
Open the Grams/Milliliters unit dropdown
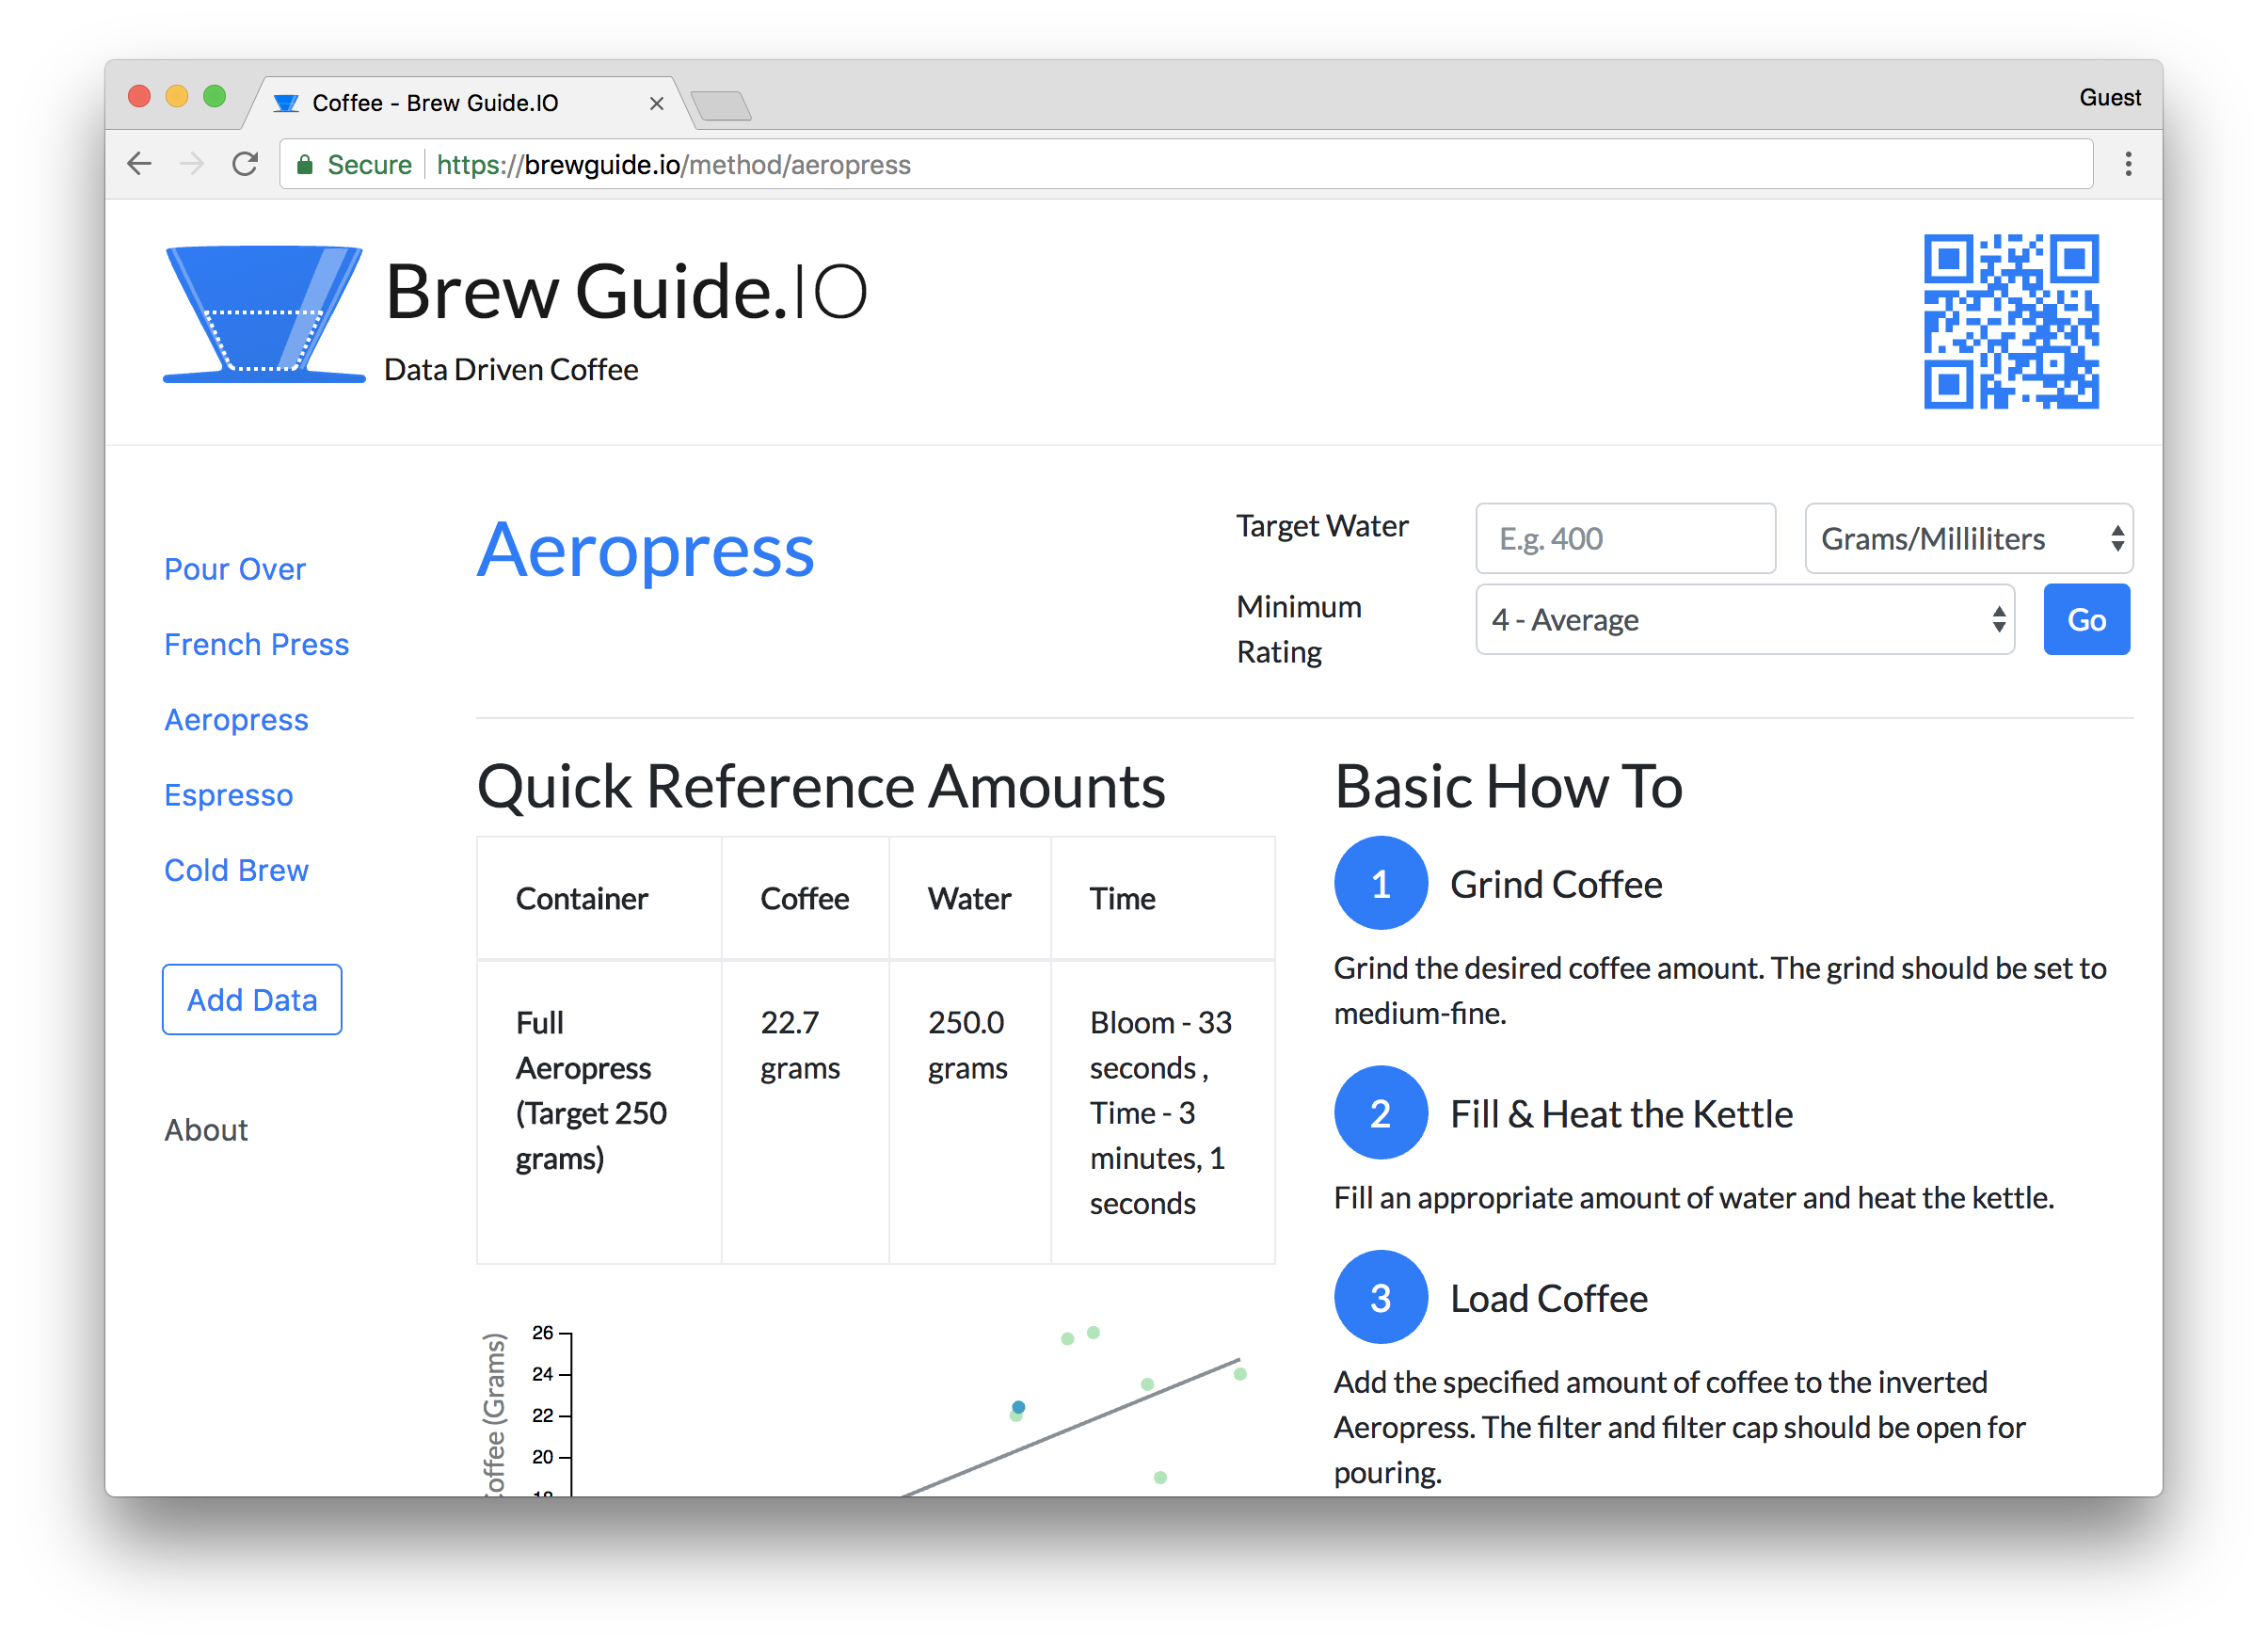coord(1967,538)
